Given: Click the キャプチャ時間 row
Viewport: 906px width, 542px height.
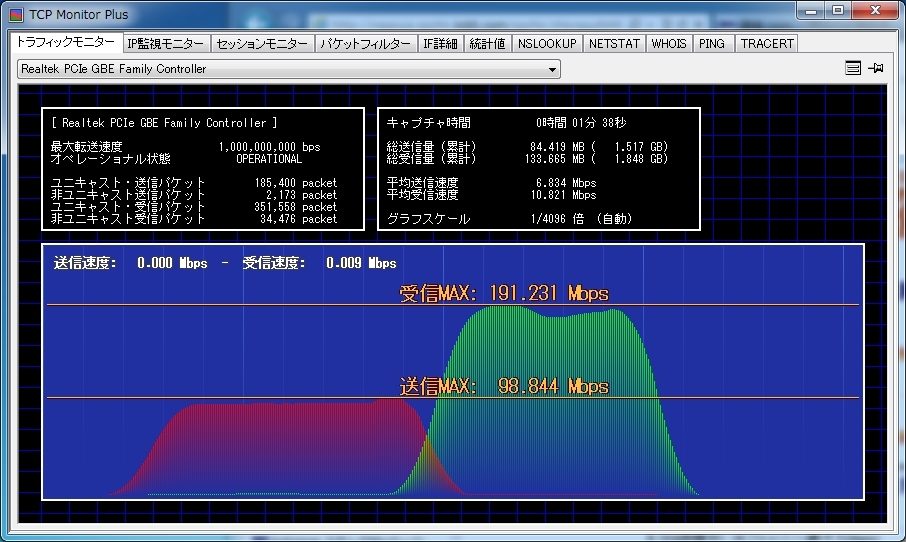Looking at the screenshot, I should tap(507, 122).
